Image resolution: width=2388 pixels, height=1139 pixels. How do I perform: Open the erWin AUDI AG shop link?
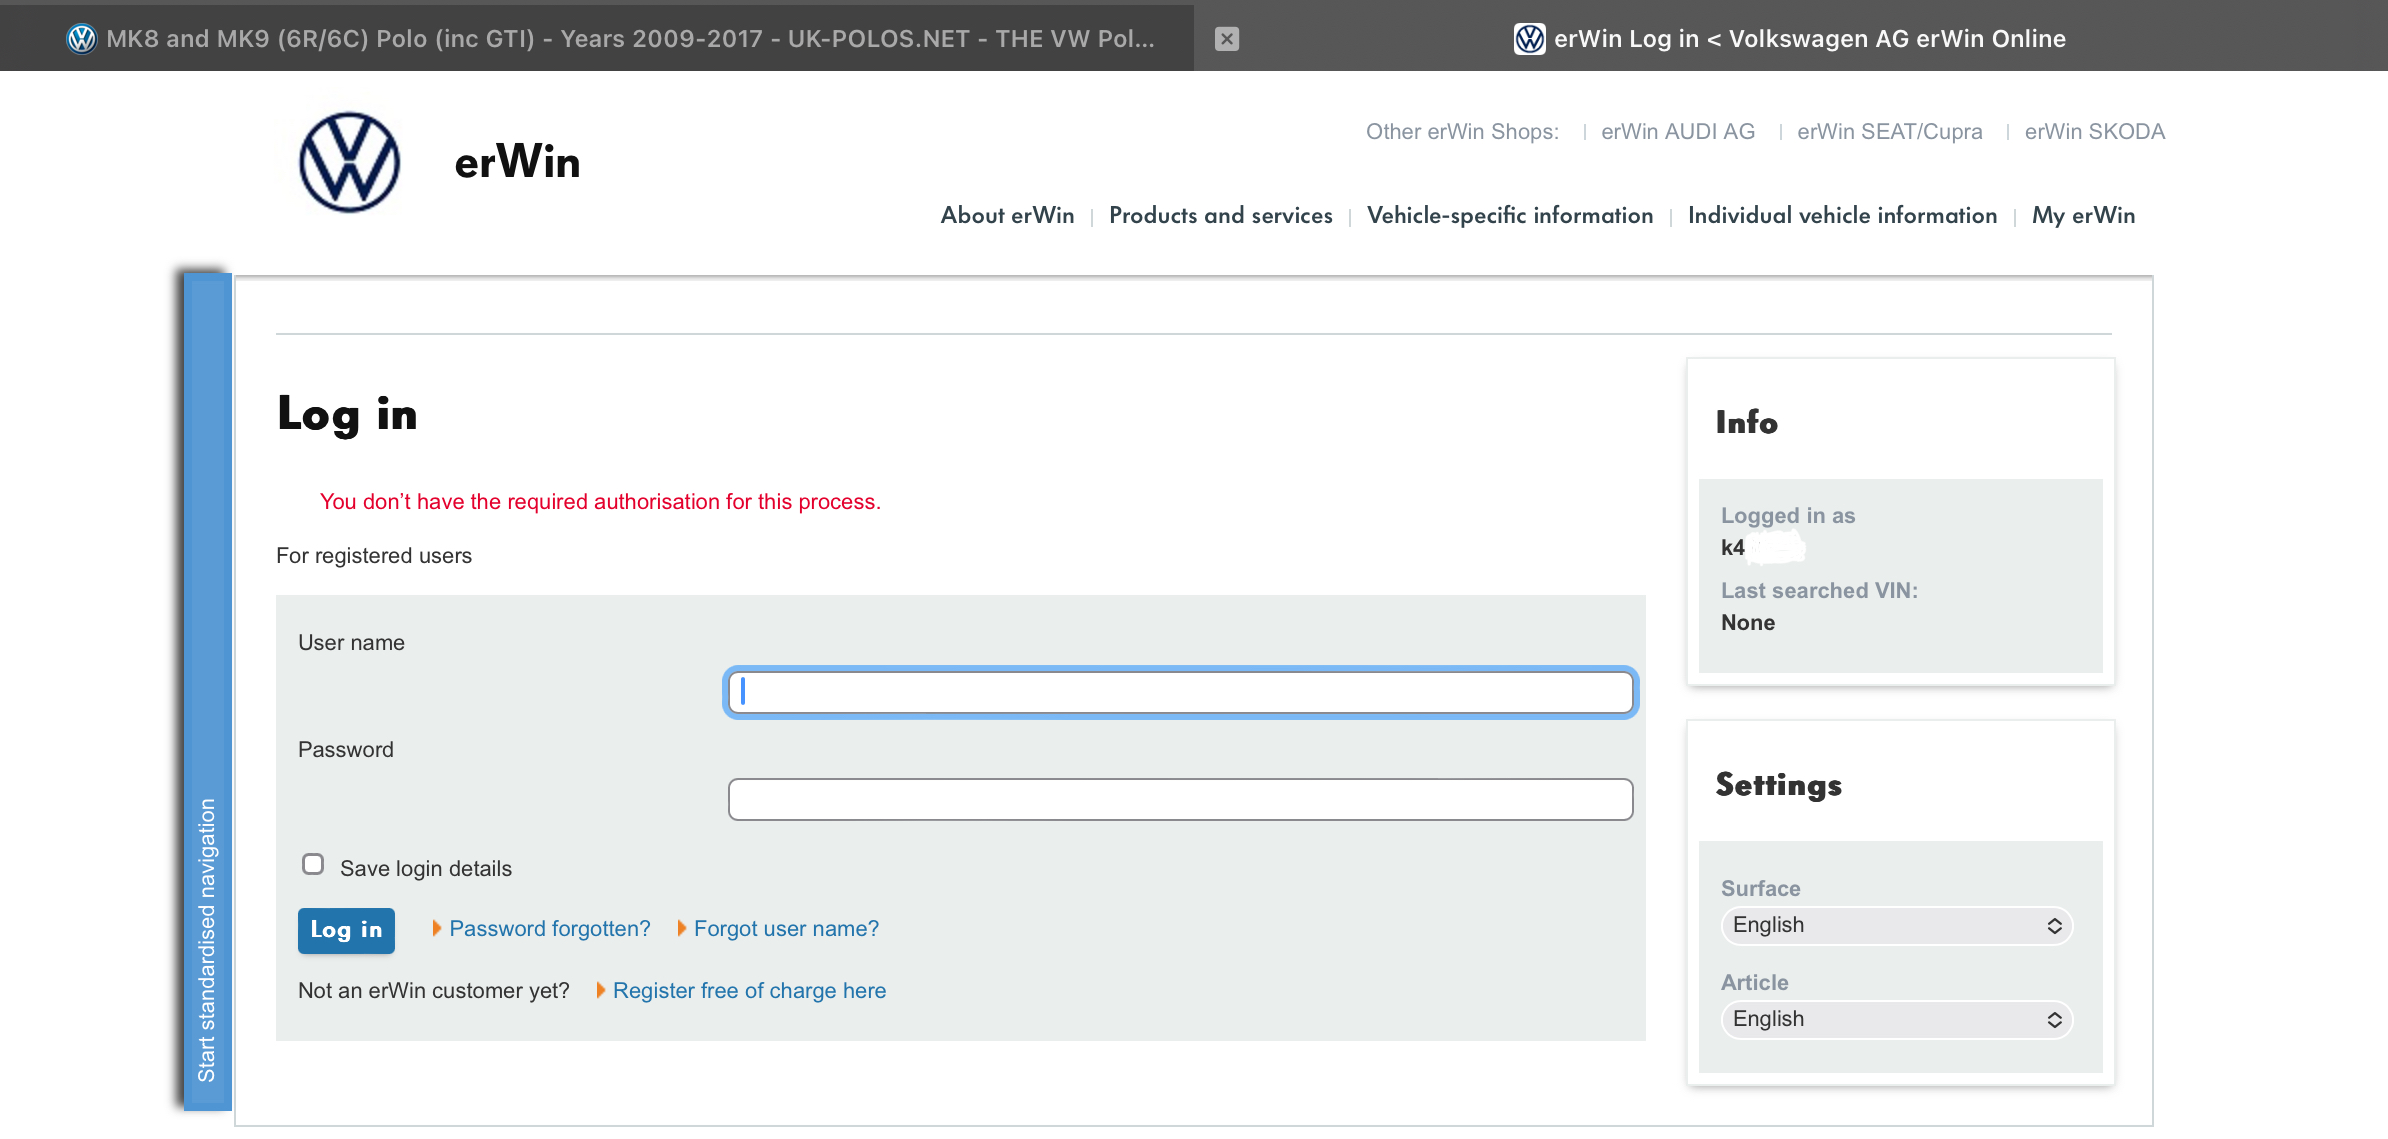(1678, 132)
